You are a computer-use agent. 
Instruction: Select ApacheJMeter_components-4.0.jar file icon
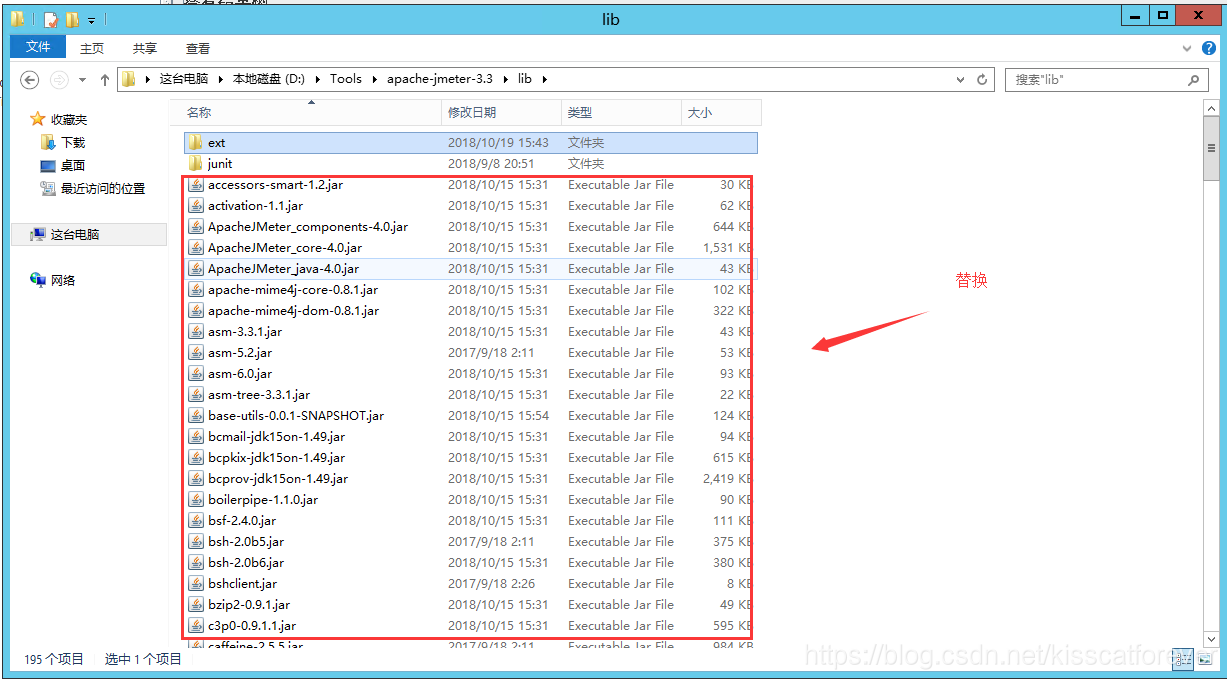coord(196,226)
